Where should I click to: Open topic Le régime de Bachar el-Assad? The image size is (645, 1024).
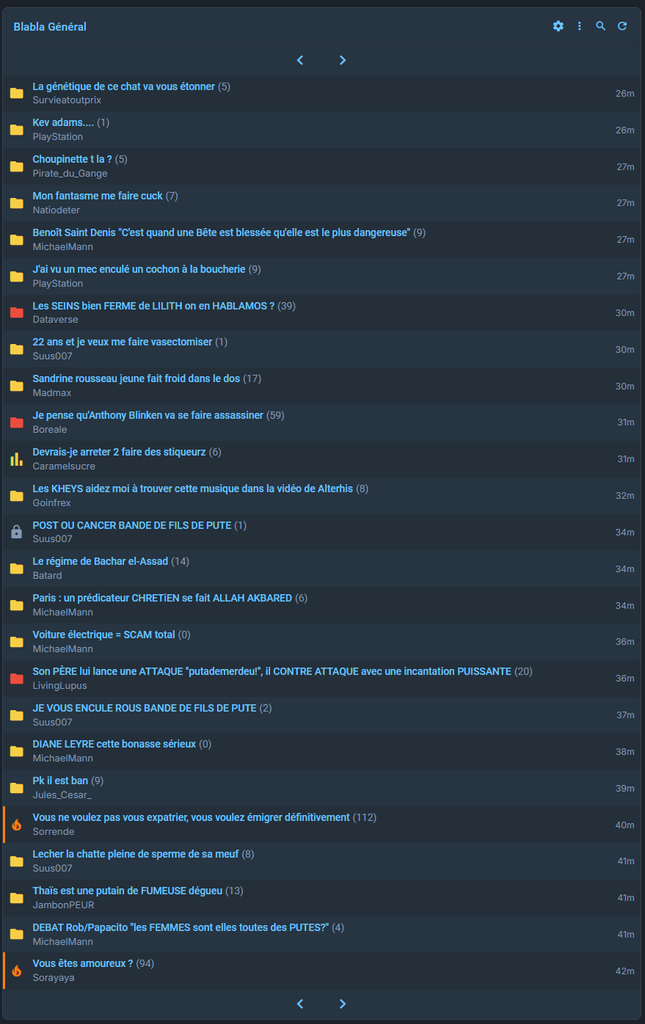(101, 562)
